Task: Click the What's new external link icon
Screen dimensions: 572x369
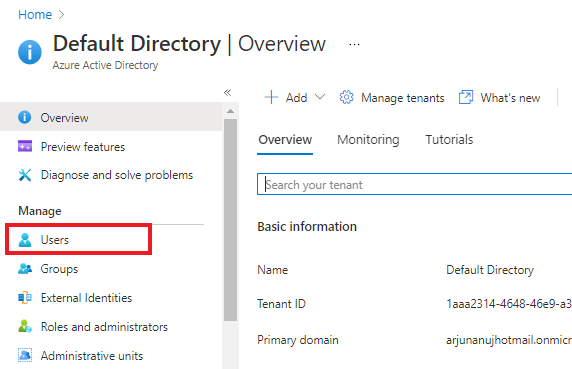Action: click(x=466, y=97)
